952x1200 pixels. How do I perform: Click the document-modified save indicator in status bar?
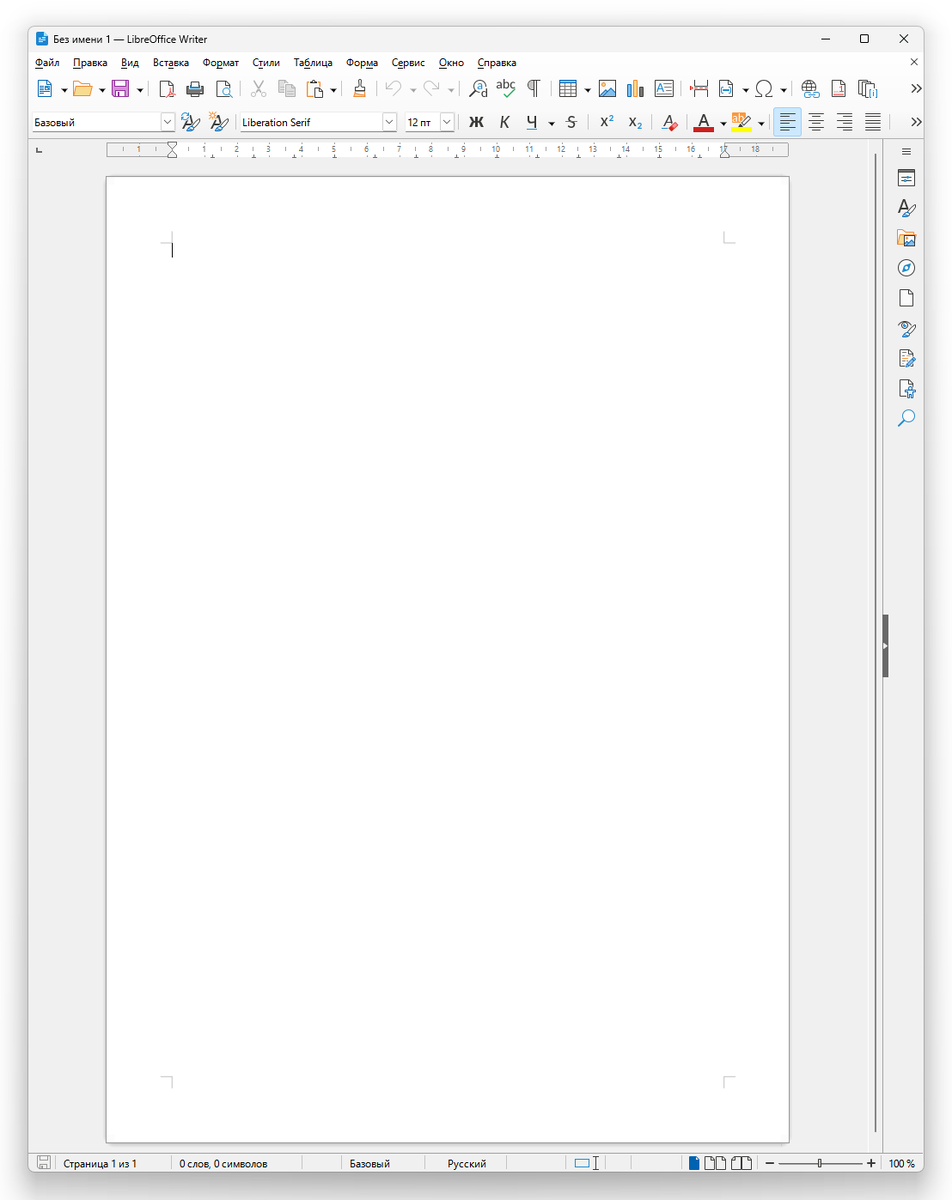coord(44,1163)
